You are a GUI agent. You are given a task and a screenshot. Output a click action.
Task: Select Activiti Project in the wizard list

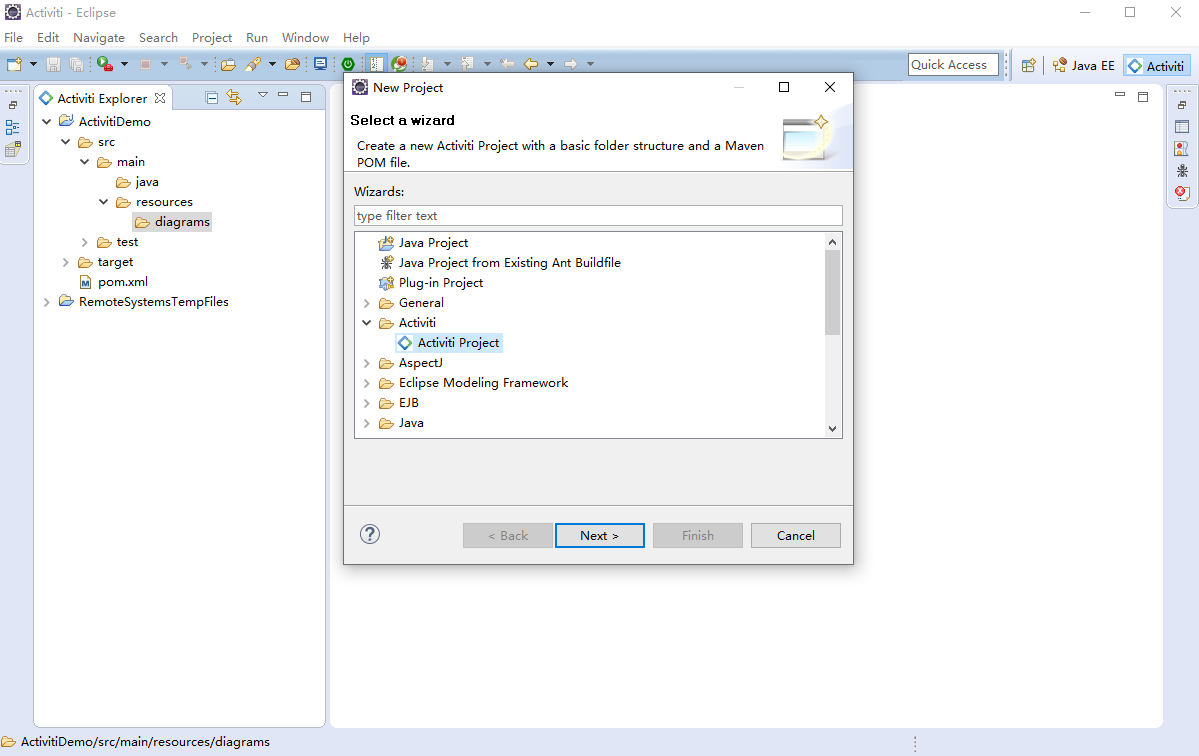pyautogui.click(x=449, y=343)
